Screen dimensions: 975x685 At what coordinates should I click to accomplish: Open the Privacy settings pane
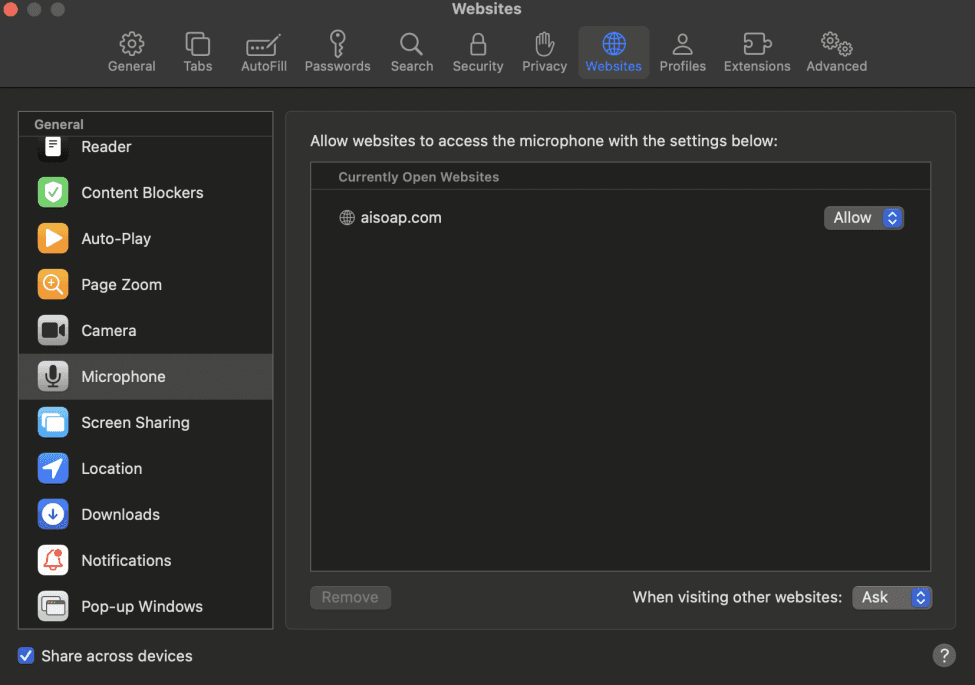point(544,52)
